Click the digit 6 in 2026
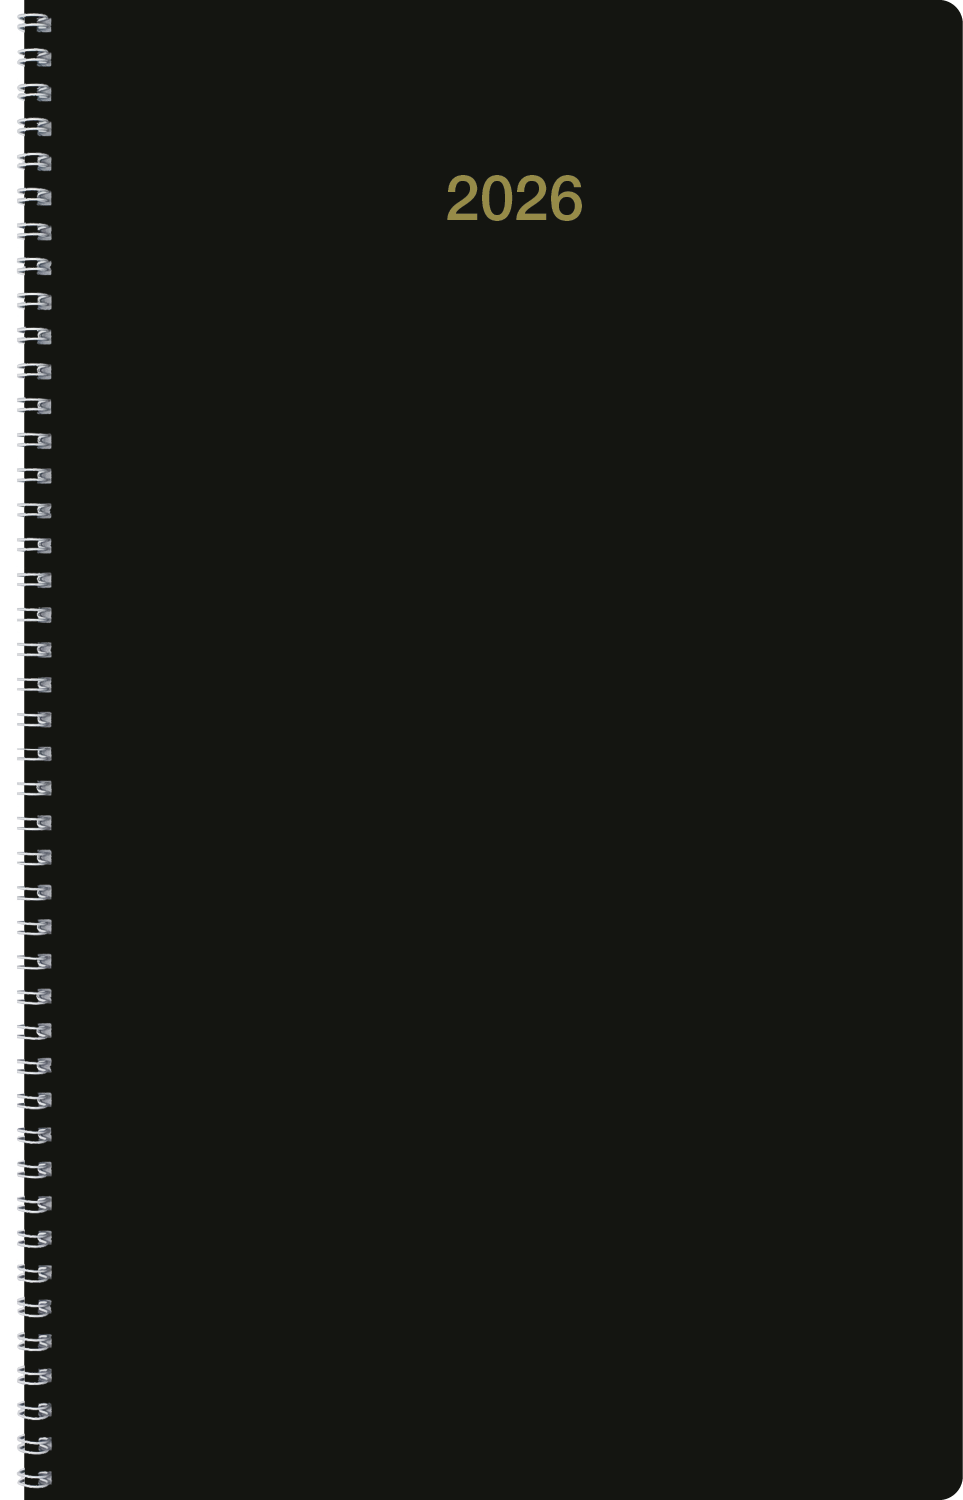 coord(566,199)
